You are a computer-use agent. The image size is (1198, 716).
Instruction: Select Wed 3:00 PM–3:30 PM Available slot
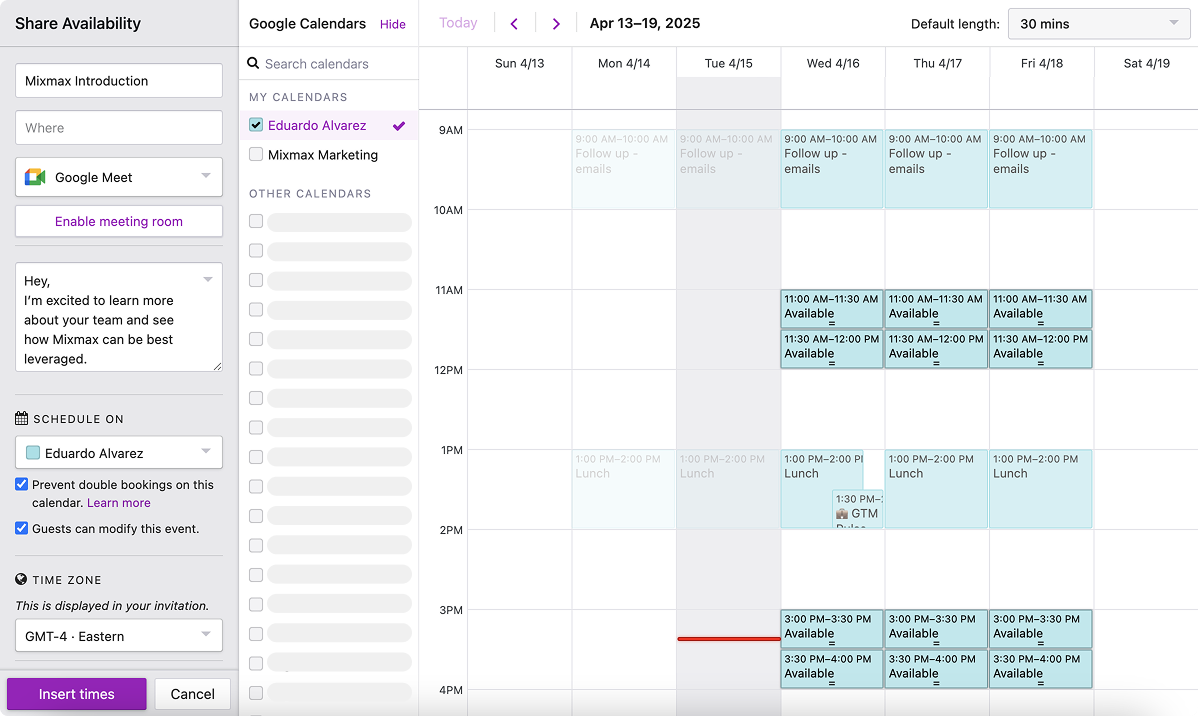[831, 628]
